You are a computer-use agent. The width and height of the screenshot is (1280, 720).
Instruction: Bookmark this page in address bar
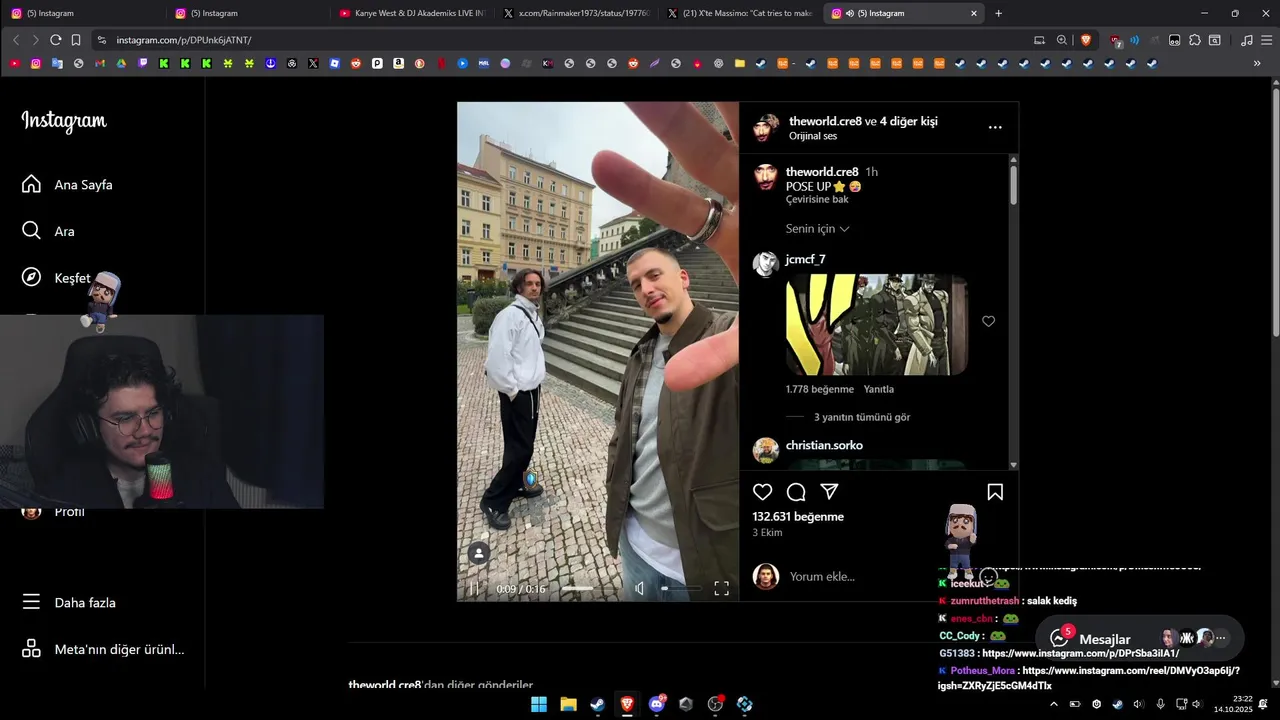tap(76, 40)
